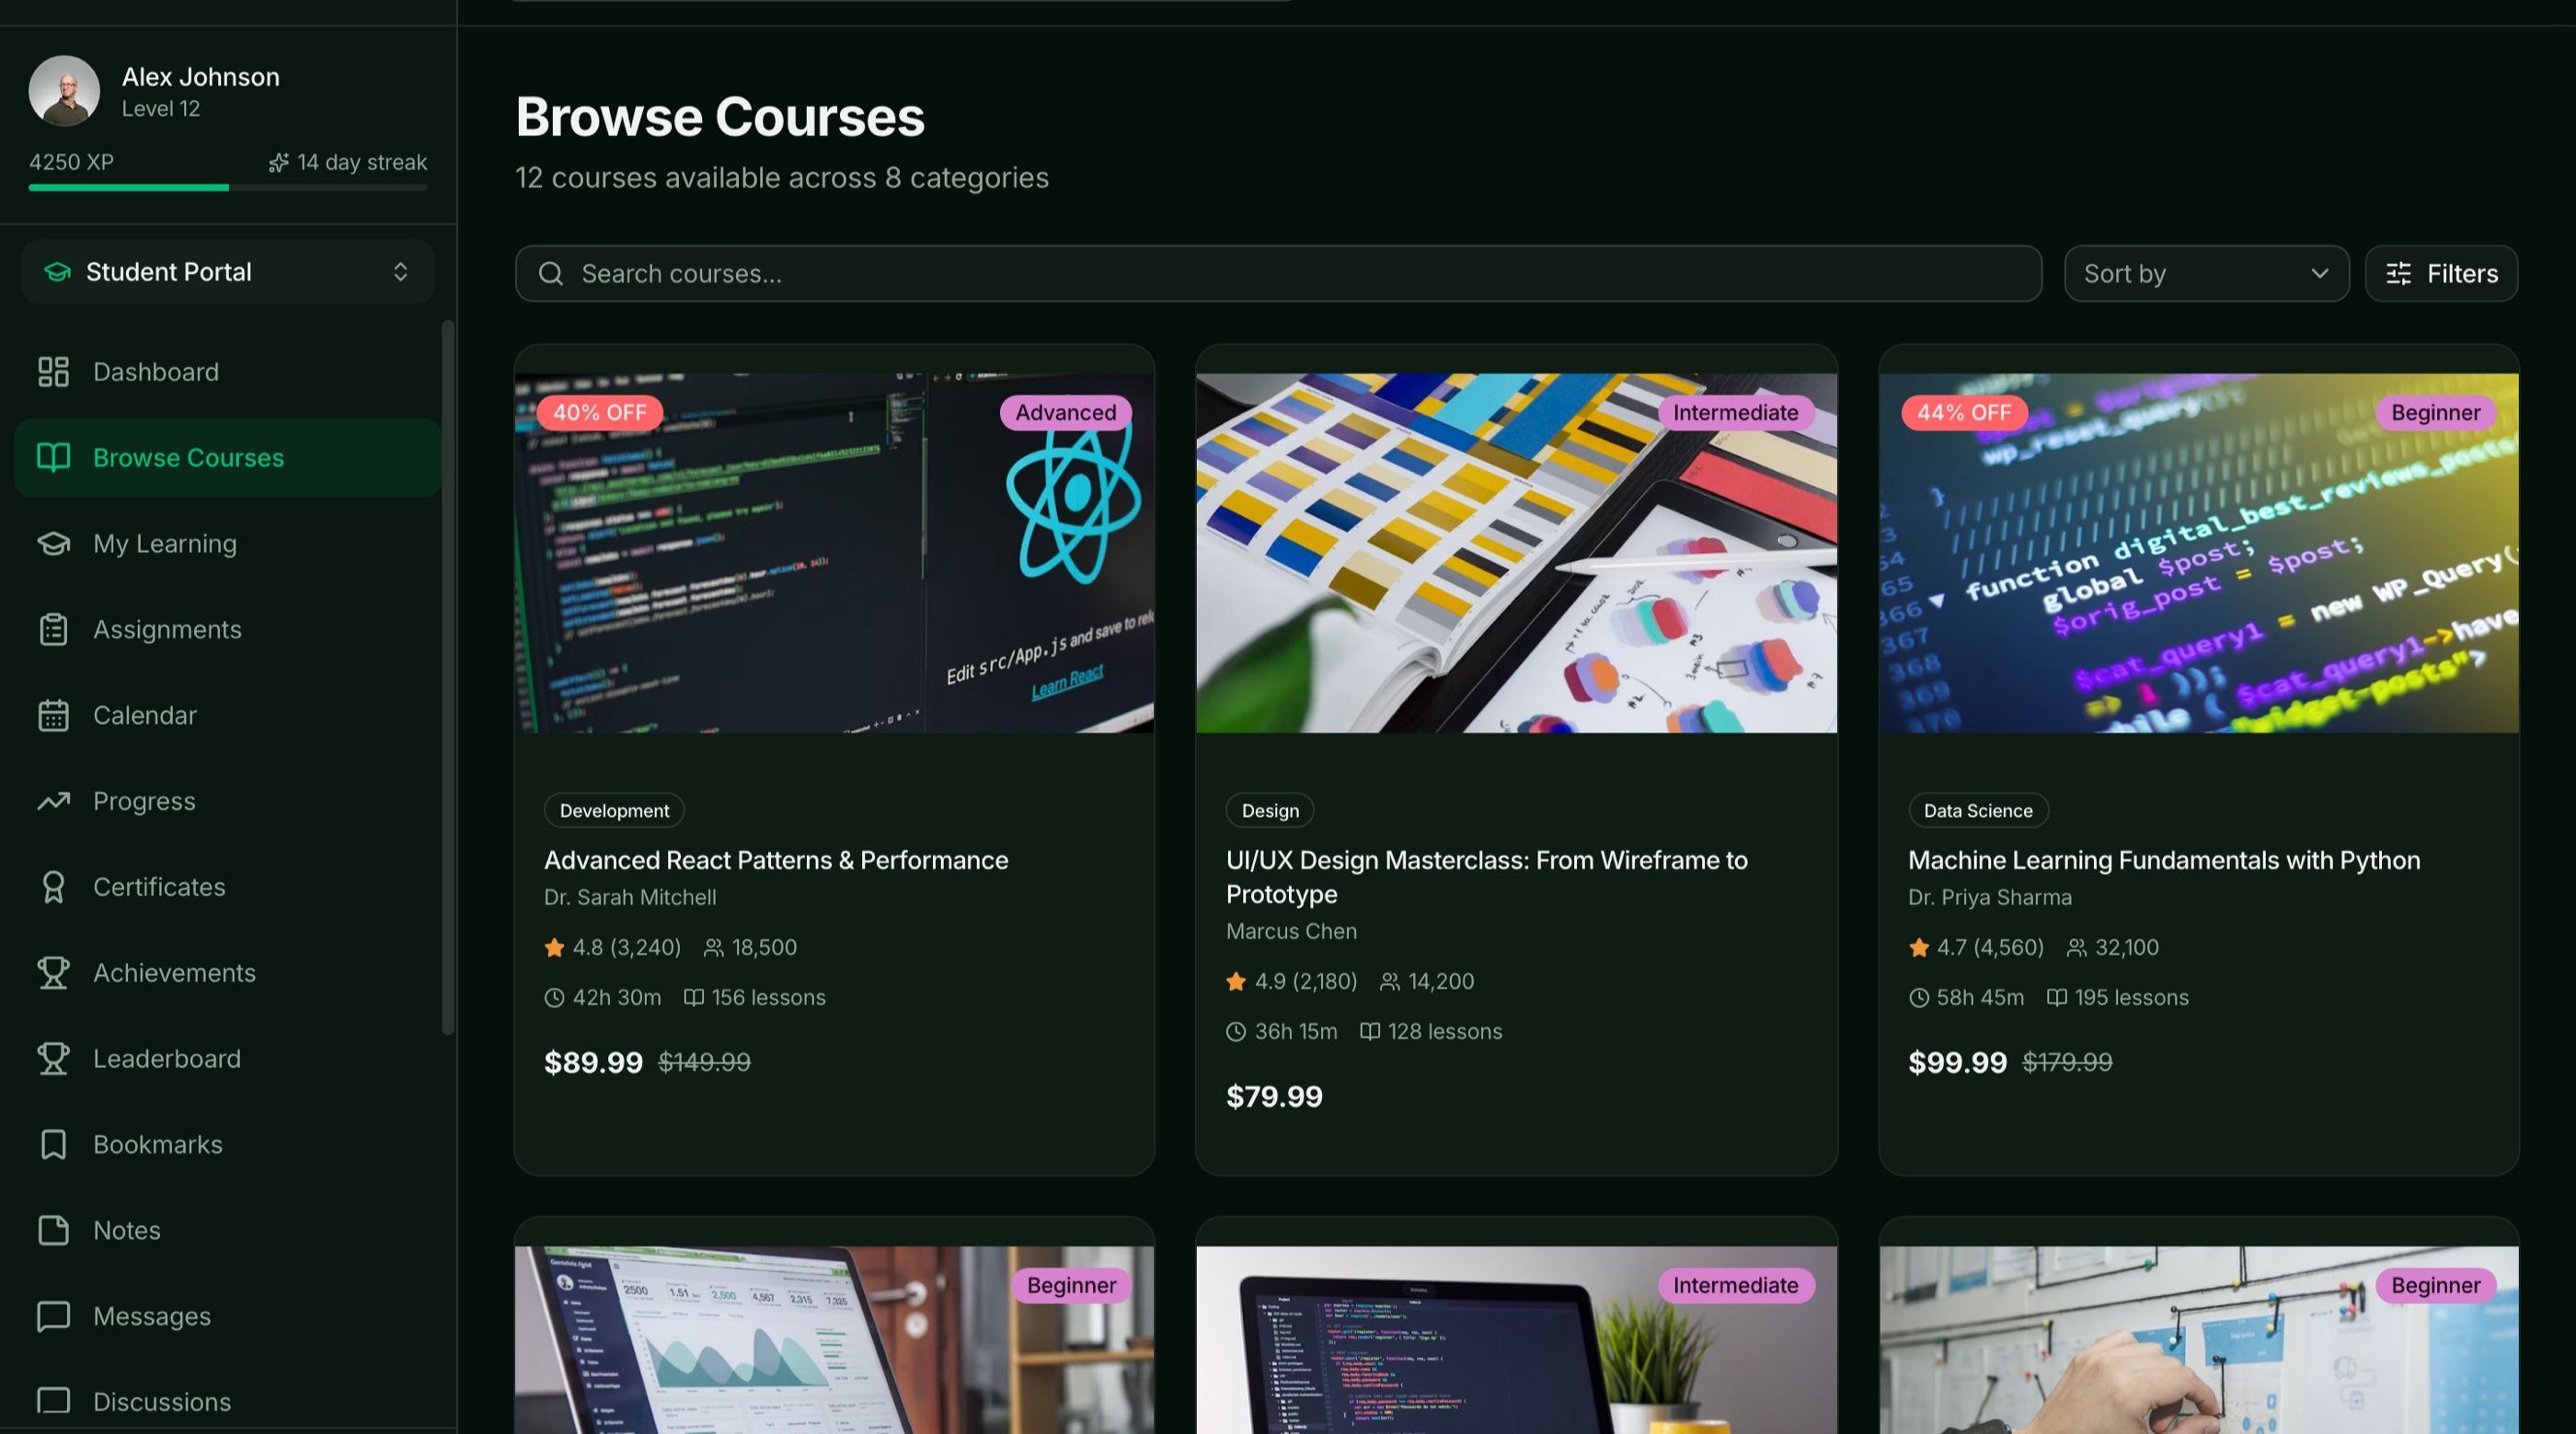This screenshot has width=2576, height=1434.
Task: Click the $89.99 price
Action: tap(593, 1063)
